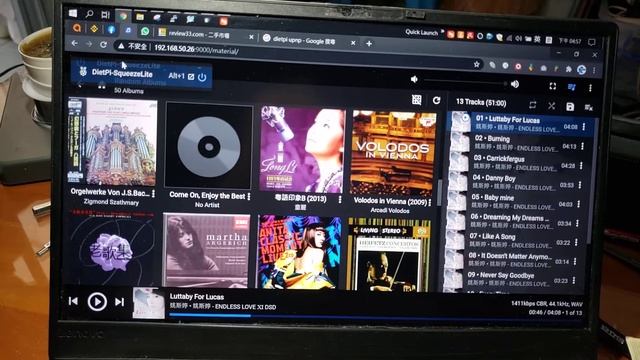This screenshot has height=360, width=640.
Task: Select track 05 Baby mine in the queue
Action: 515,201
